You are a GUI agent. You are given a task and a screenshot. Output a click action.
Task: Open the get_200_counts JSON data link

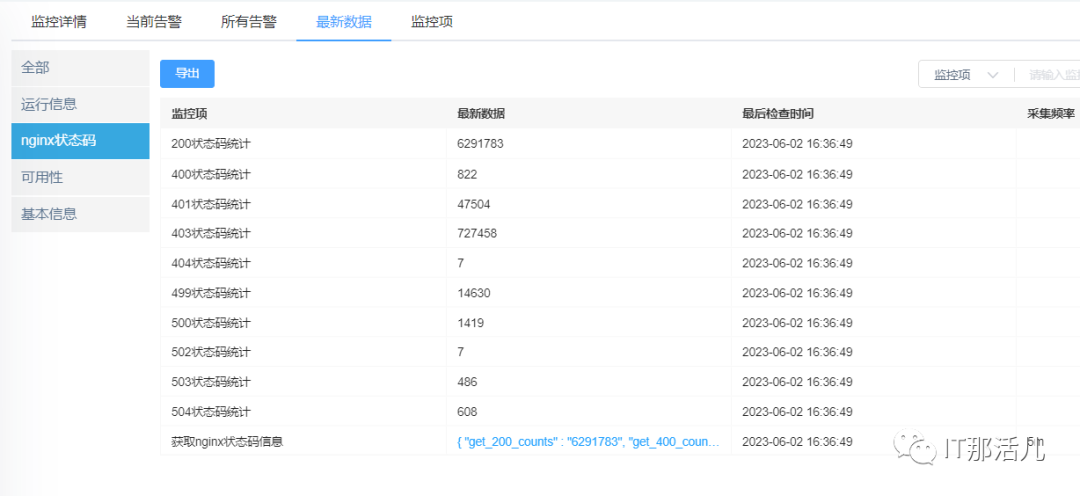point(588,442)
